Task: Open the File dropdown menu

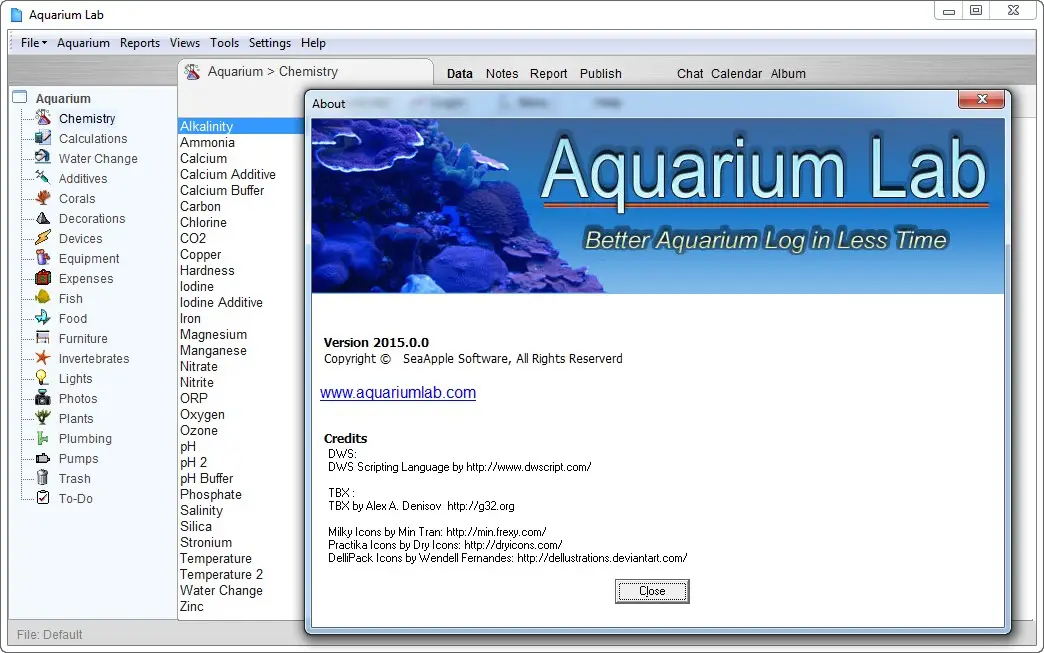Action: click(33, 43)
